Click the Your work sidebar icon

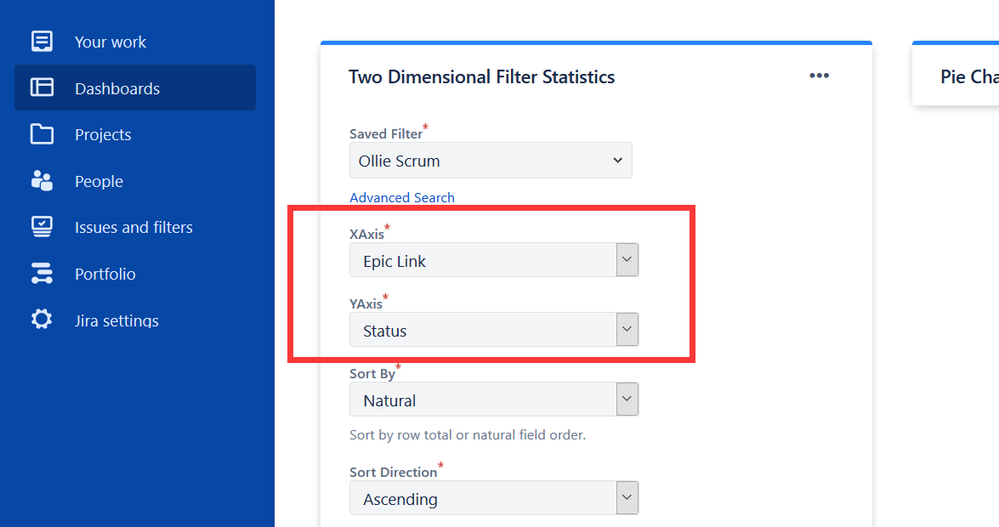(x=42, y=41)
